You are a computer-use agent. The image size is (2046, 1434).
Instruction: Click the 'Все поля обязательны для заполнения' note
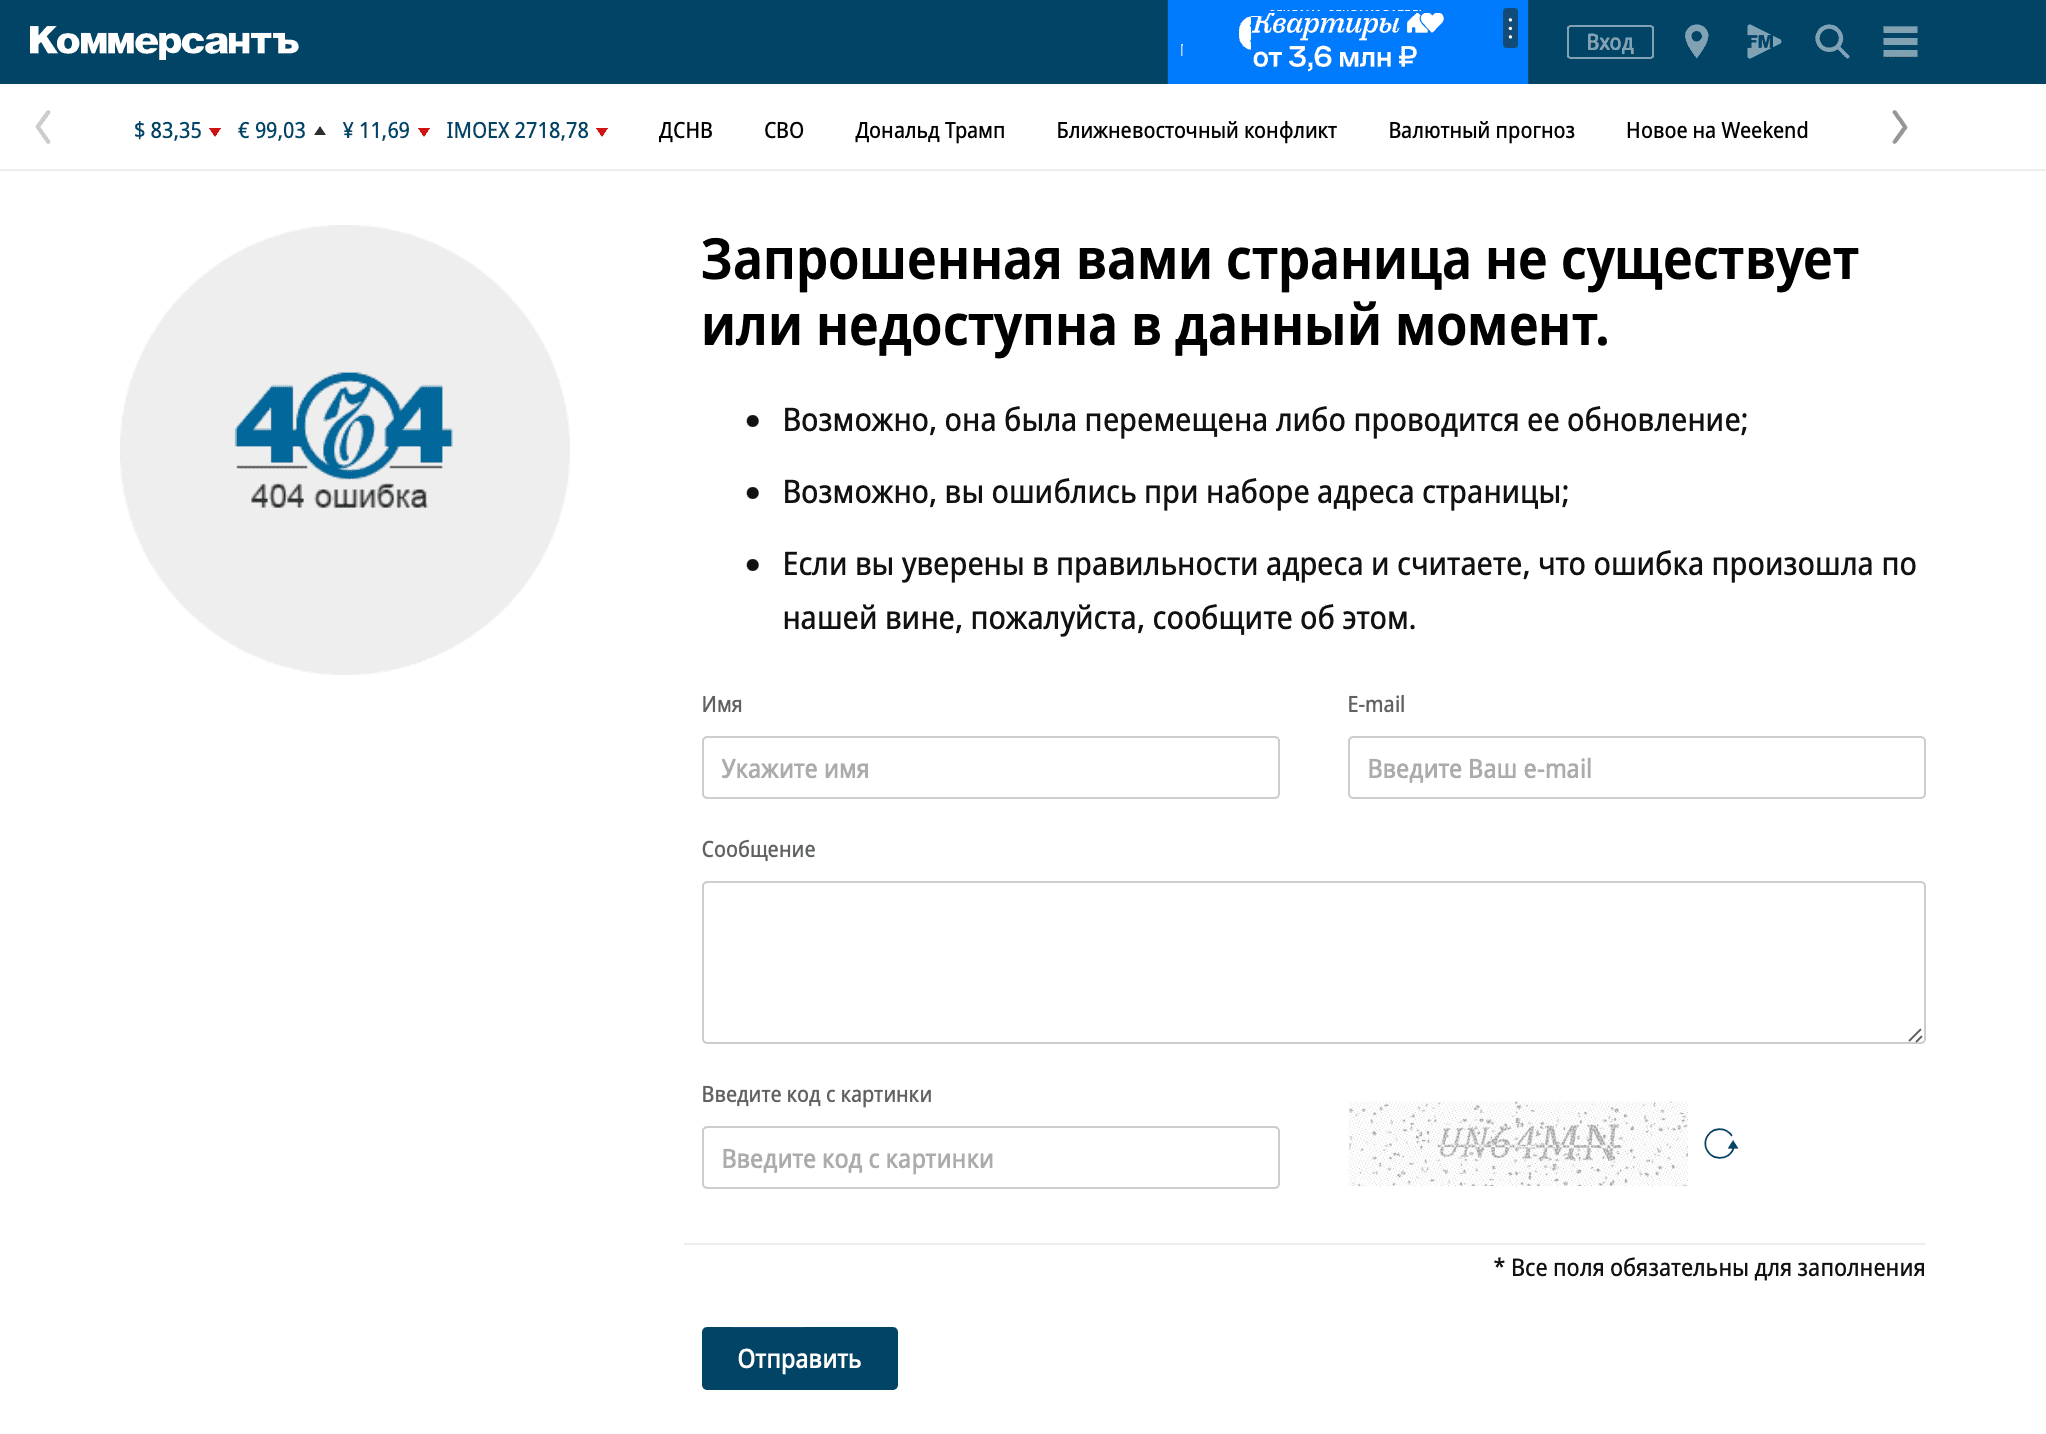click(1709, 1268)
